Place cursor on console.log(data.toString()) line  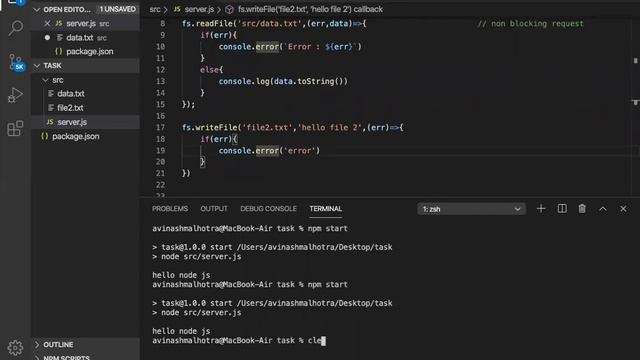tap(283, 81)
